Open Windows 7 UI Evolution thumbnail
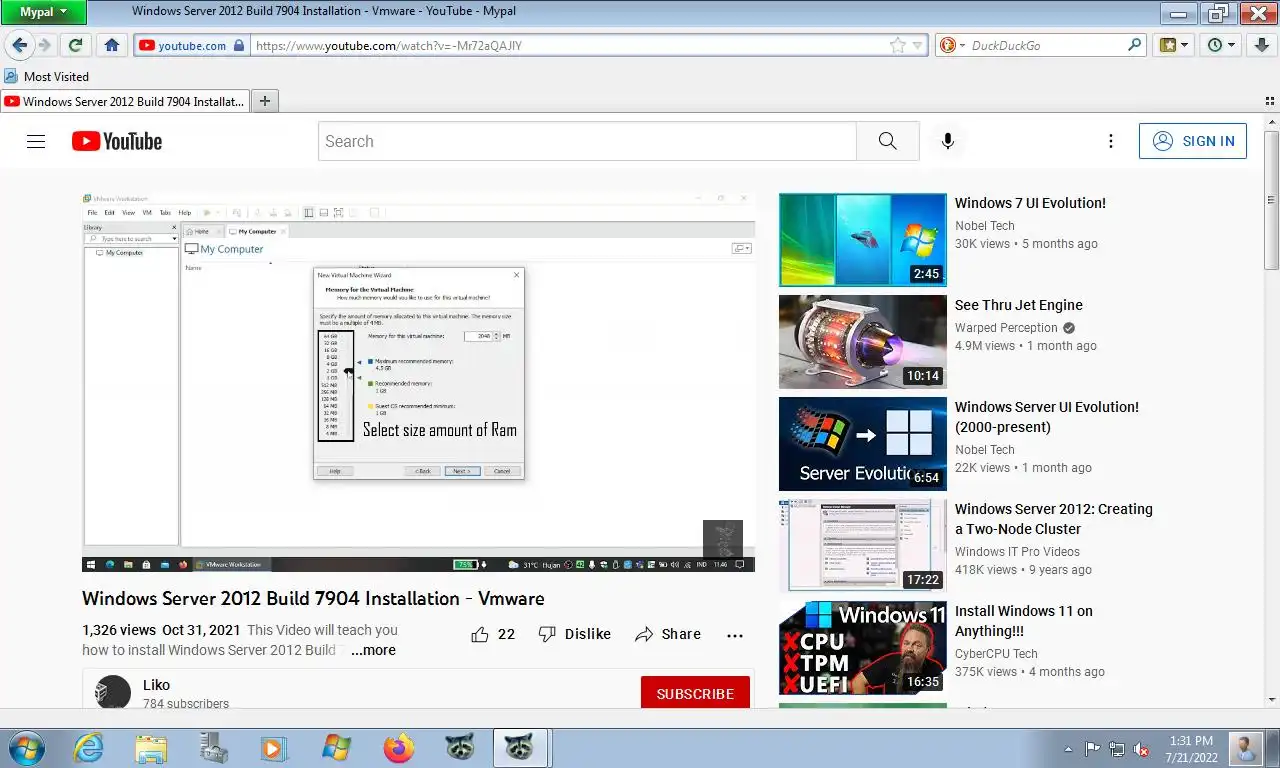The image size is (1280, 768). coord(863,240)
